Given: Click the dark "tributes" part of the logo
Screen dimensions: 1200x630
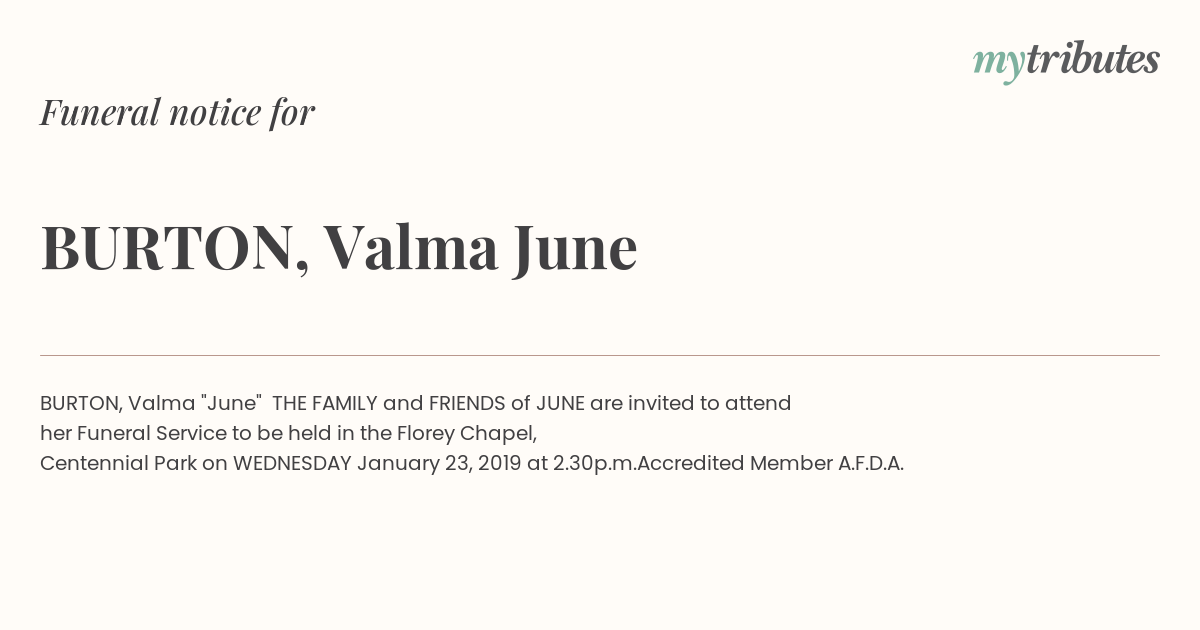Looking at the screenshot, I should click(x=1092, y=60).
